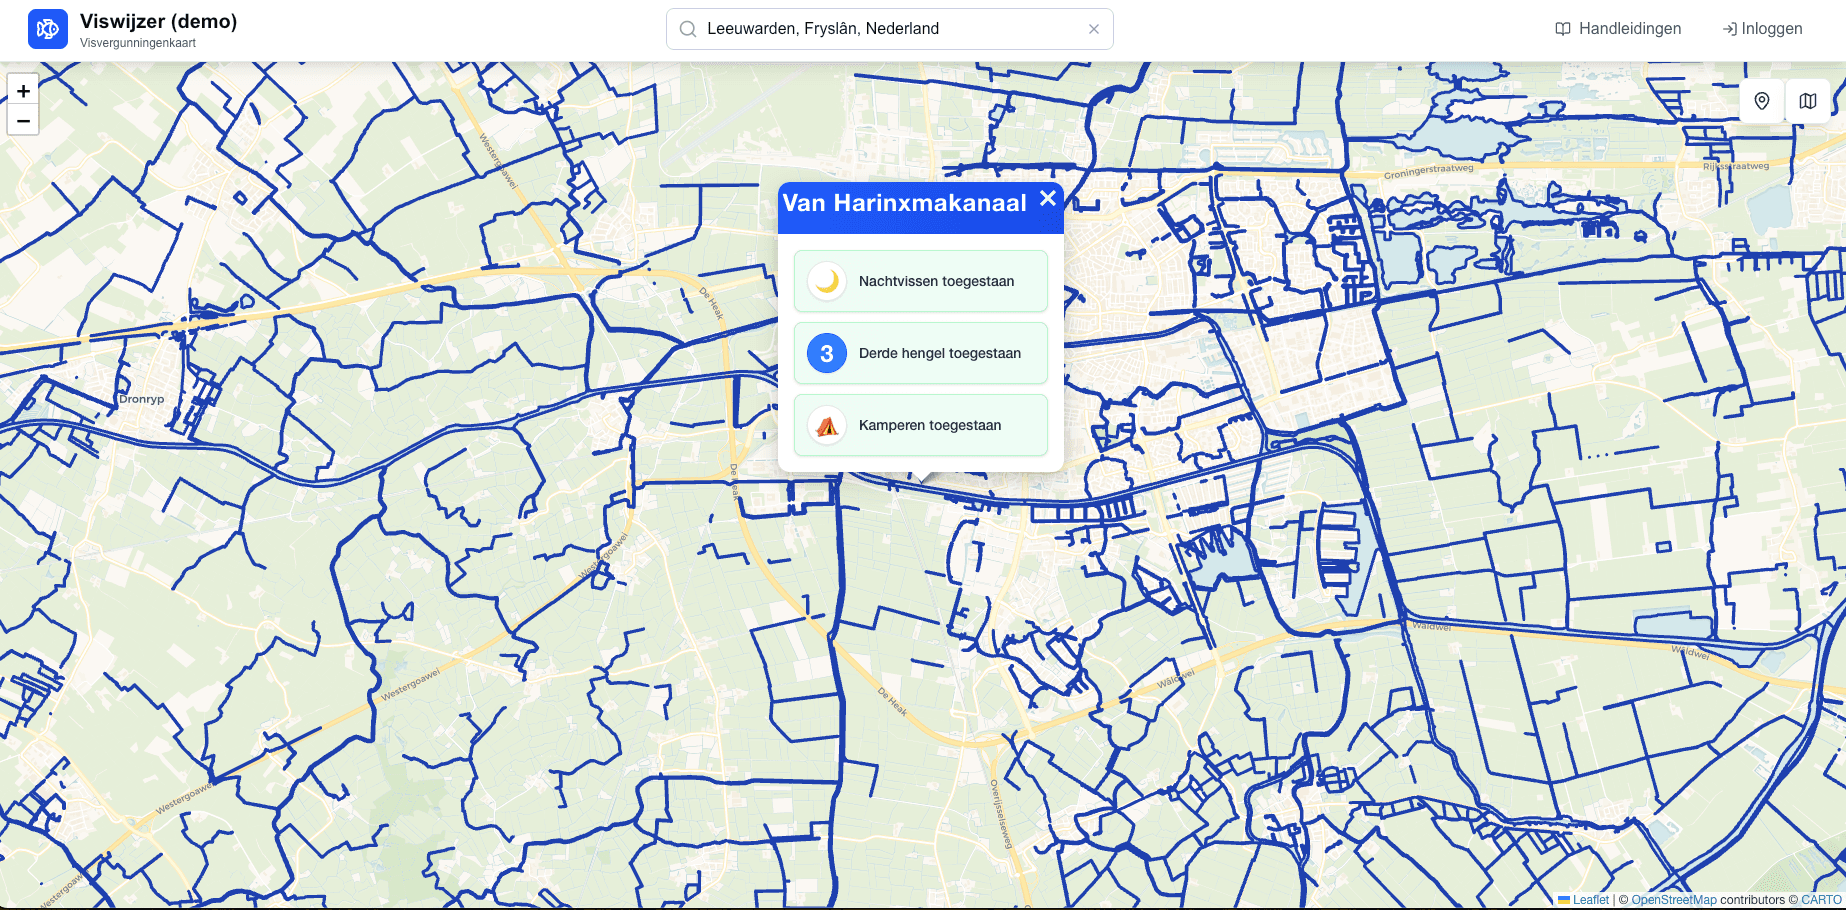The width and height of the screenshot is (1846, 910).
Task: Open the base map switcher icon
Action: [x=1808, y=101]
